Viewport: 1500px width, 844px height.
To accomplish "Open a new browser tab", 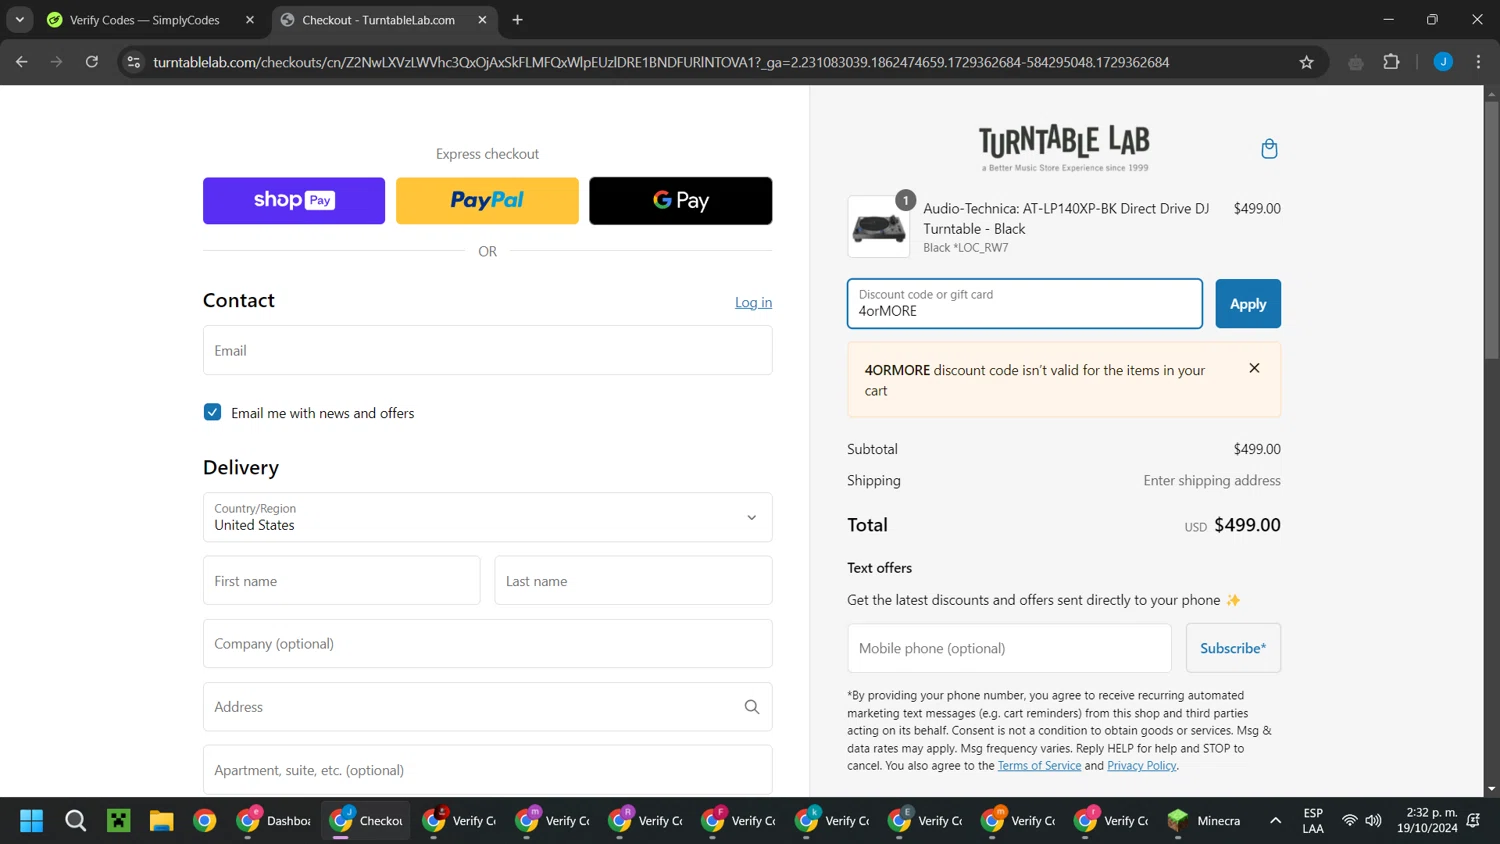I will click(x=517, y=20).
